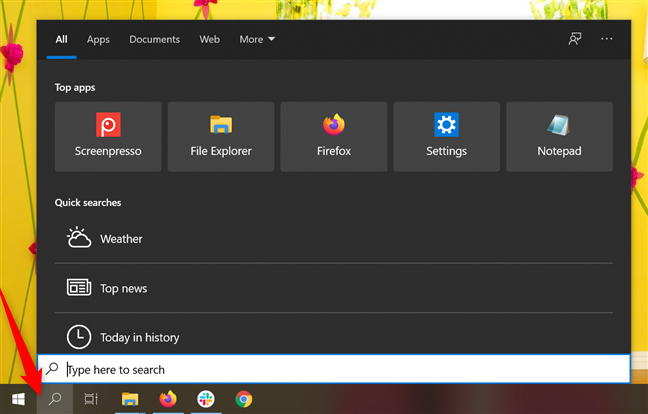Switch to the Apps tab
The height and width of the screenshot is (414, 648).
tap(98, 40)
